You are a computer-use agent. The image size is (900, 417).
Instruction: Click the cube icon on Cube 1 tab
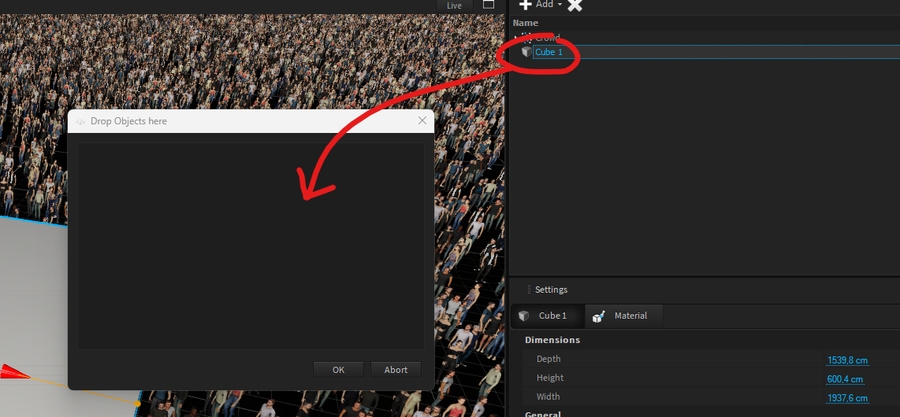tap(524, 316)
